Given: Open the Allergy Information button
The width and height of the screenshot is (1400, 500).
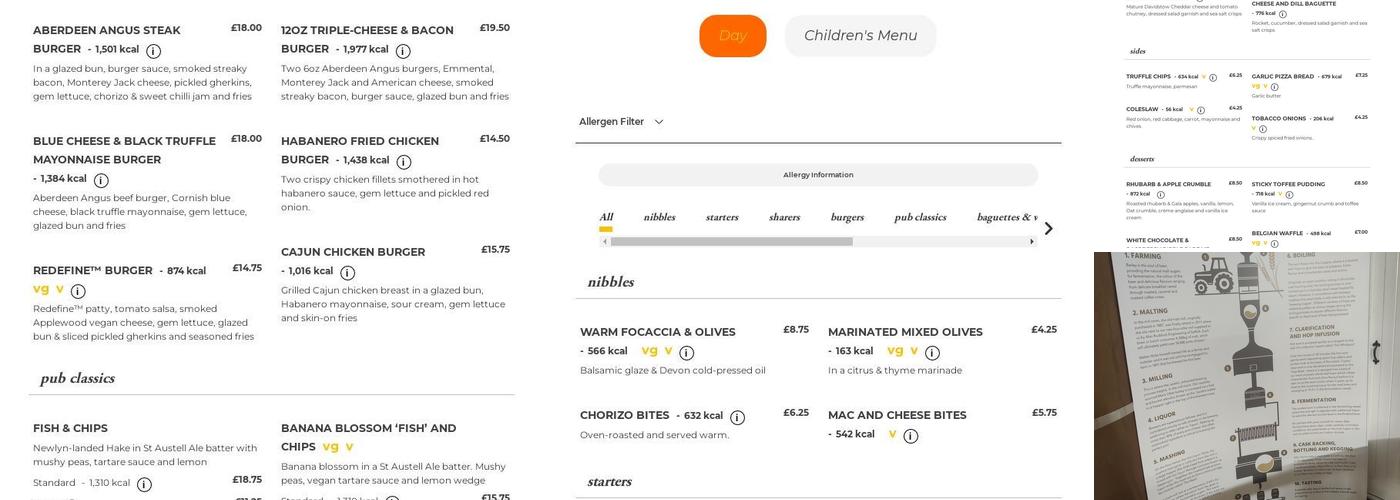Looking at the screenshot, I should tap(818, 175).
